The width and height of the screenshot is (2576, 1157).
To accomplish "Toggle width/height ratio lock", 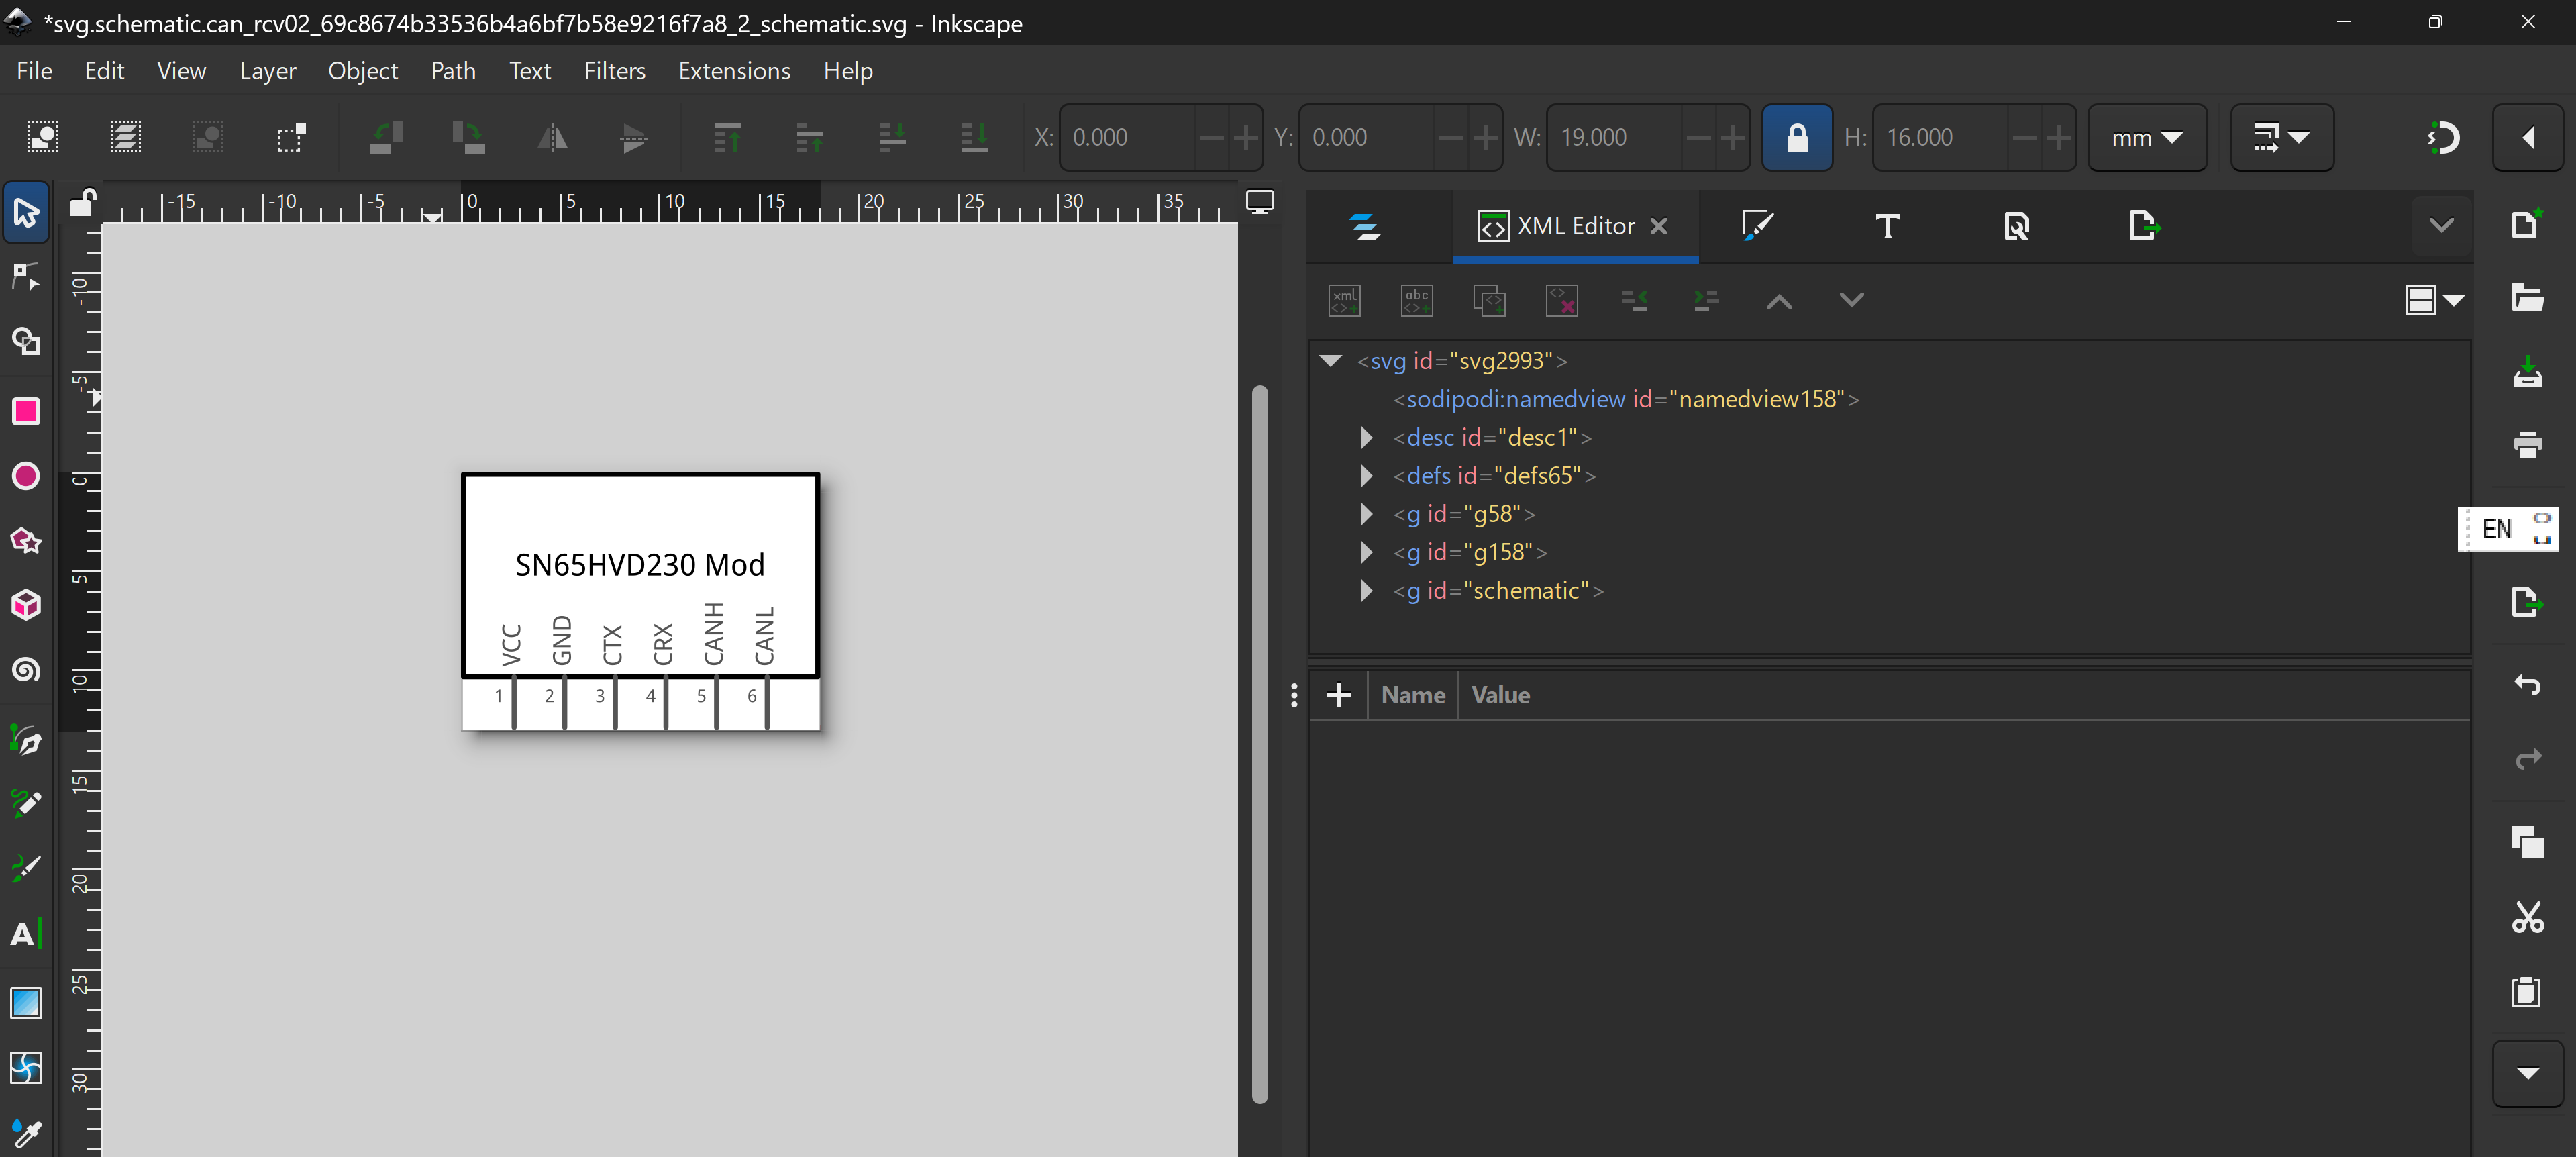I will [x=1796, y=138].
